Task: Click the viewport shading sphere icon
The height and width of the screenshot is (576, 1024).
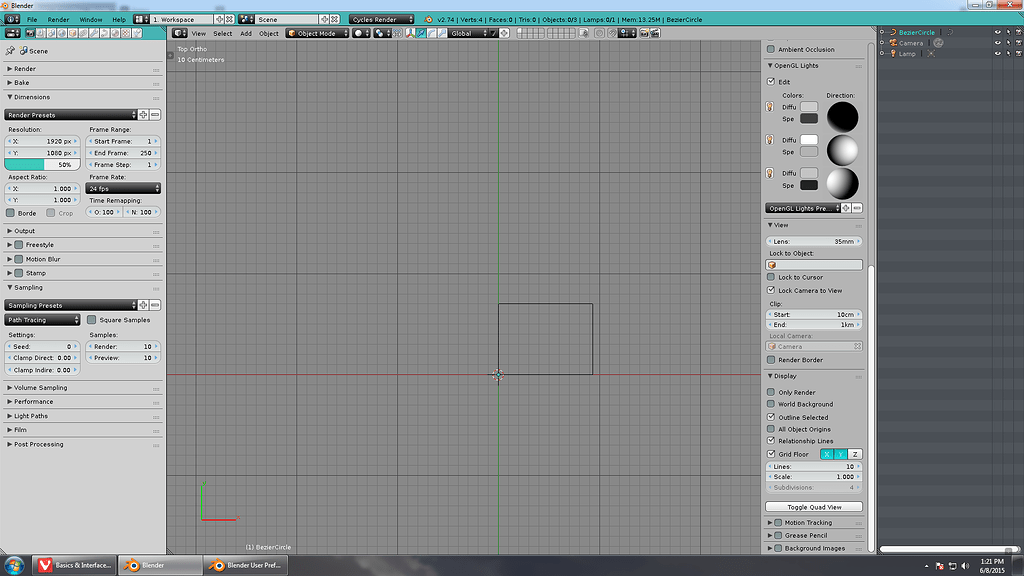Action: click(361, 33)
